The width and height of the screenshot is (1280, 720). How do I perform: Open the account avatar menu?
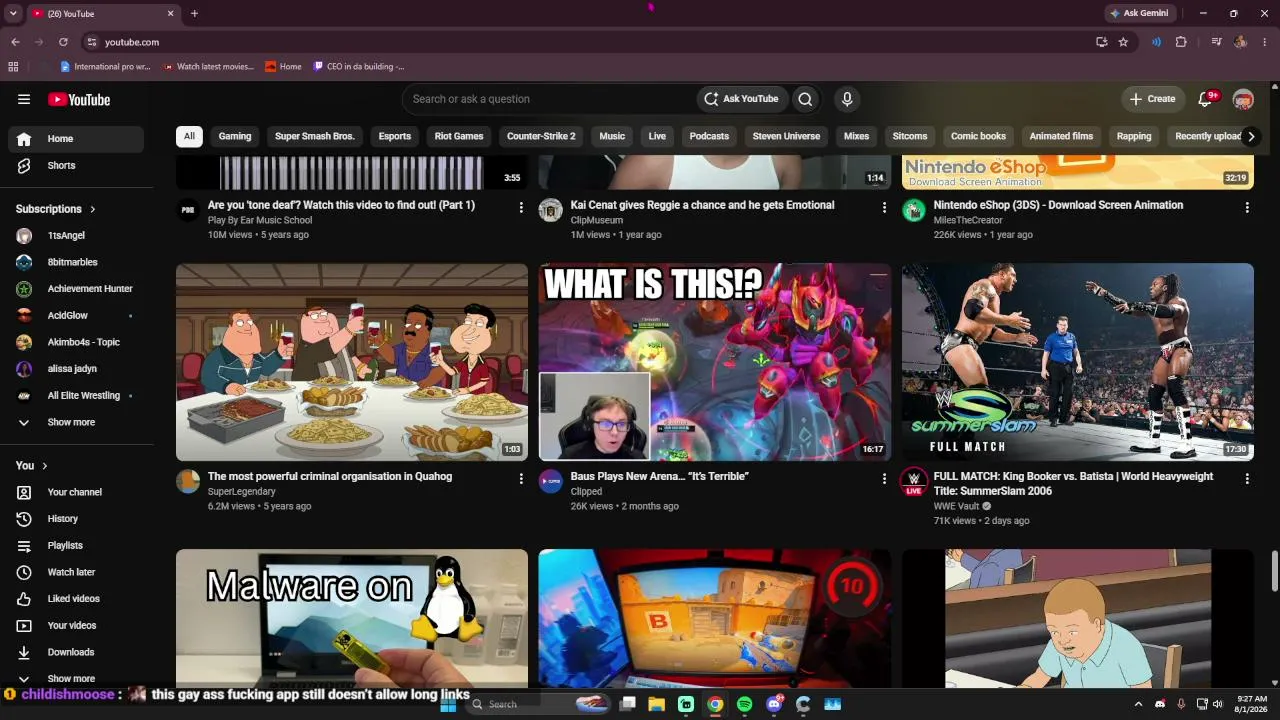1243,99
